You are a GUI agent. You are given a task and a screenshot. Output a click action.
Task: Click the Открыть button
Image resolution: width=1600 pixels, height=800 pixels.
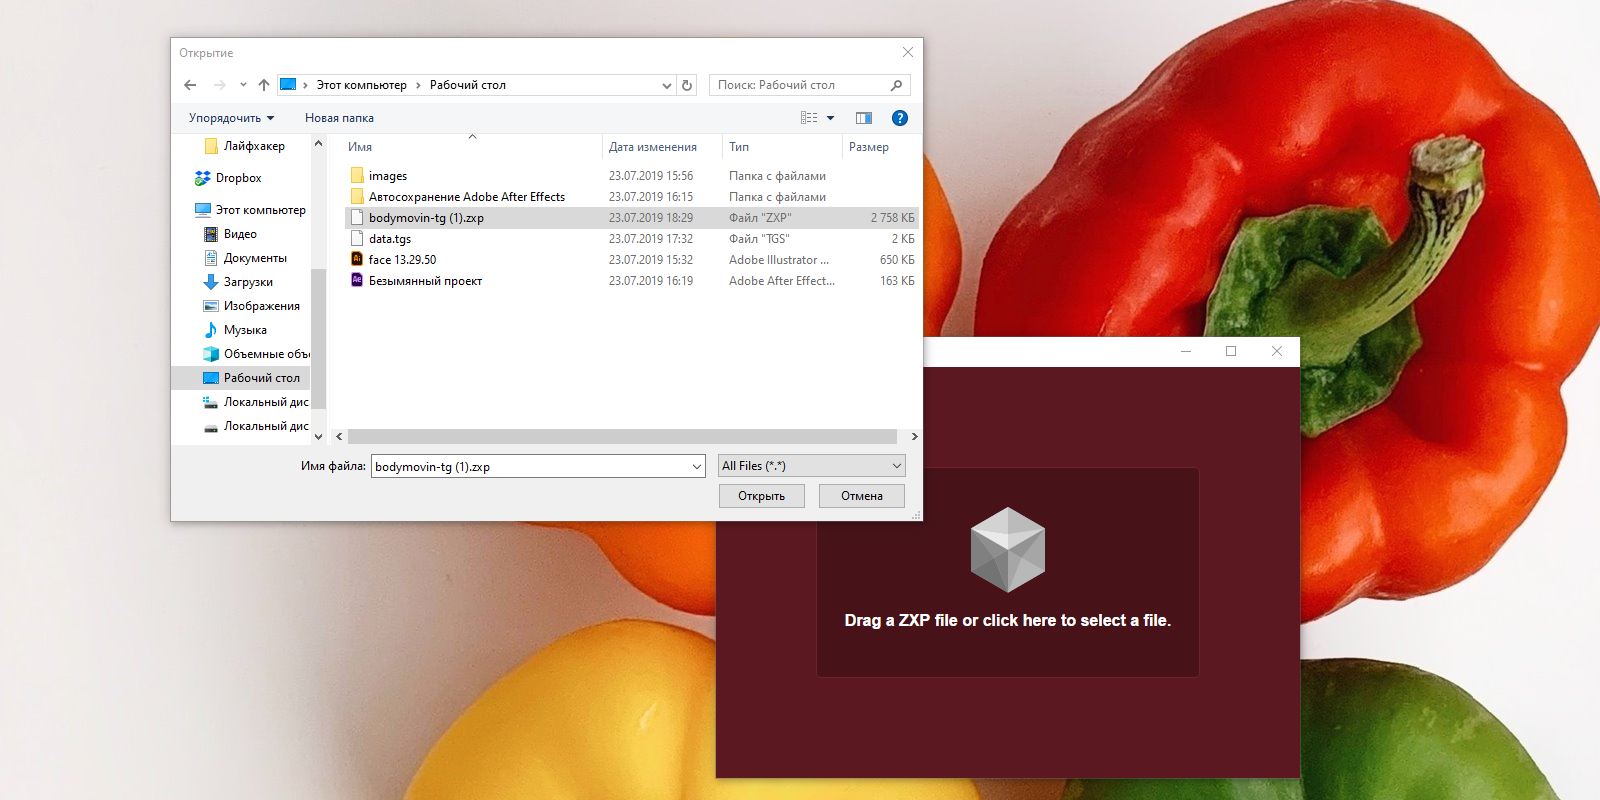762,496
